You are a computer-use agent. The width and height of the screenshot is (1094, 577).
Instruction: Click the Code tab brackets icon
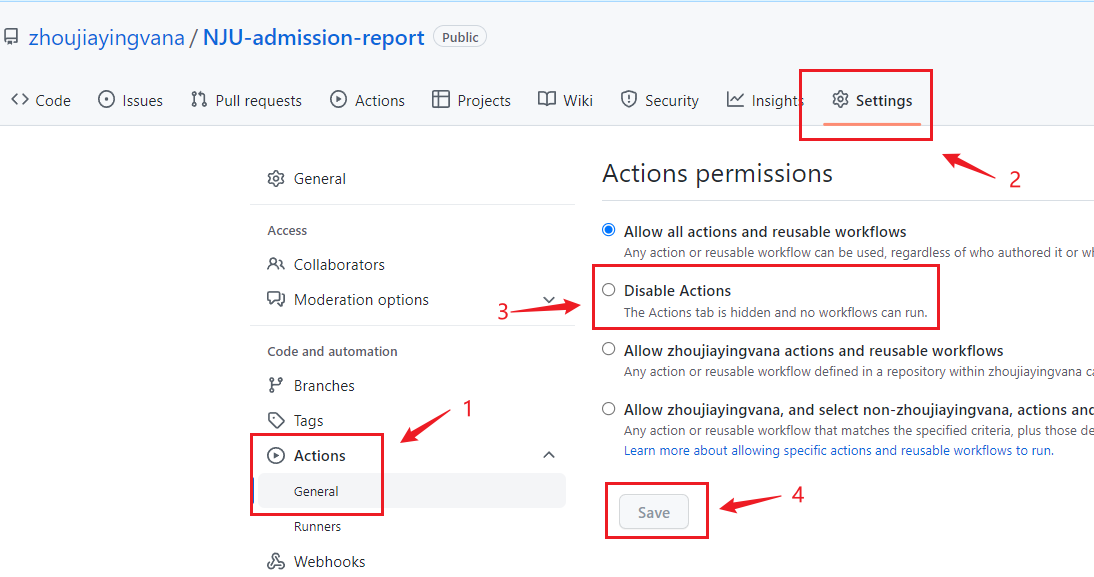click(20, 100)
